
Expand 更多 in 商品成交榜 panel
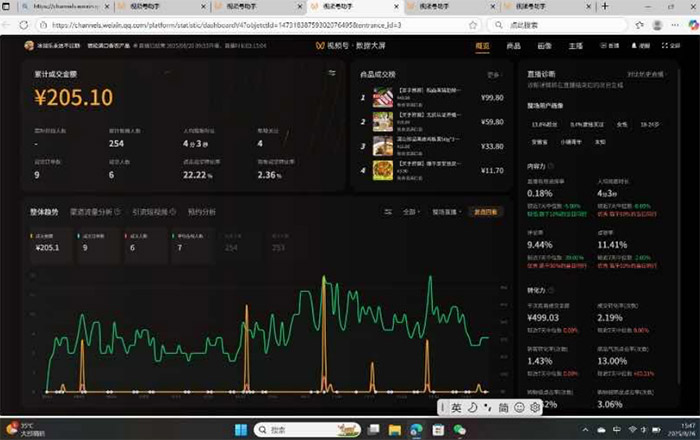(x=493, y=75)
